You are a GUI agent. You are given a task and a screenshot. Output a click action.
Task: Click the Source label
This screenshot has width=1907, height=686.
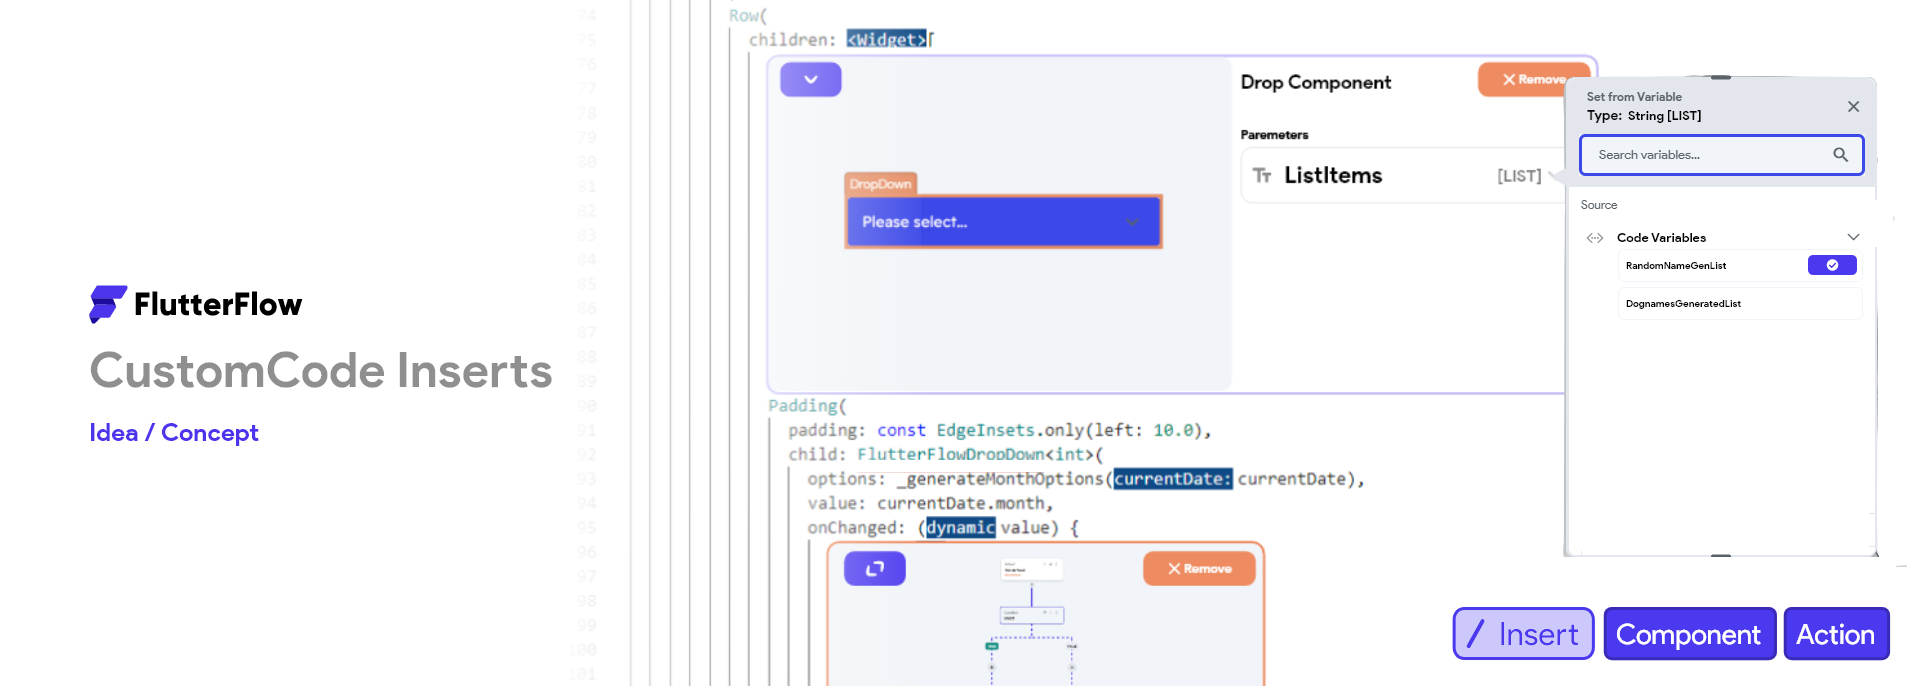tap(1598, 205)
